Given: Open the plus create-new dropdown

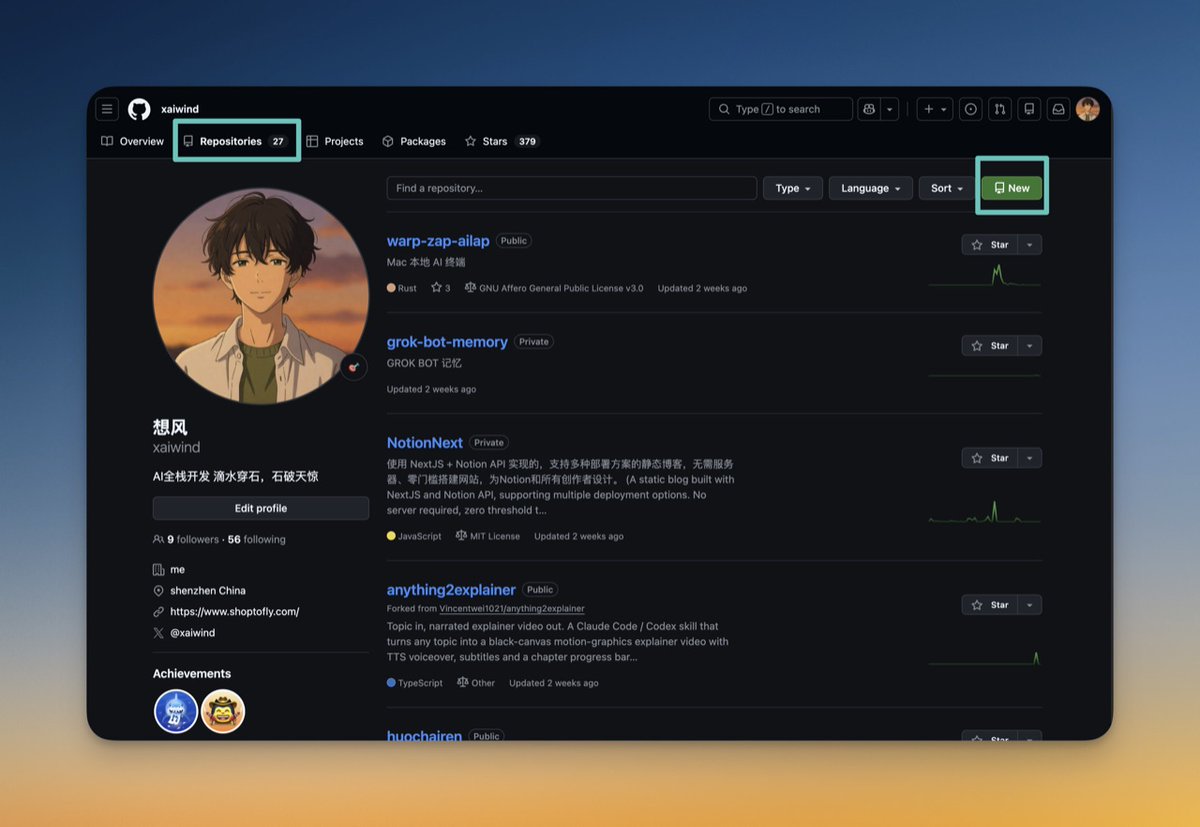Looking at the screenshot, I should click(x=935, y=109).
